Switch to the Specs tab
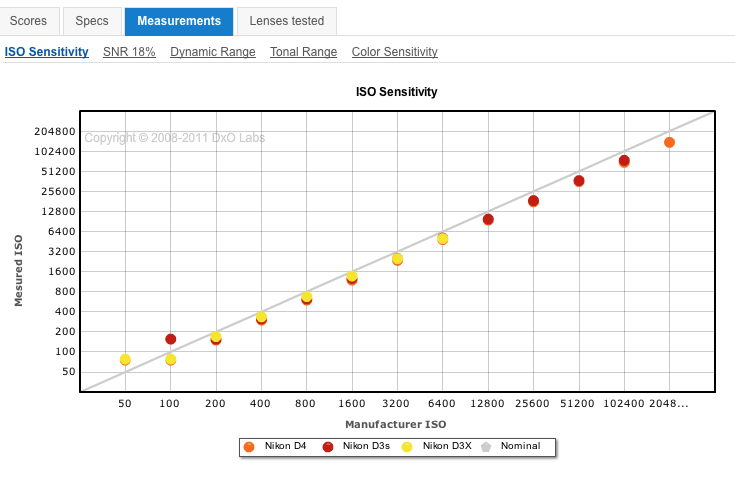Screen dimensions: 735x488 point(92,21)
